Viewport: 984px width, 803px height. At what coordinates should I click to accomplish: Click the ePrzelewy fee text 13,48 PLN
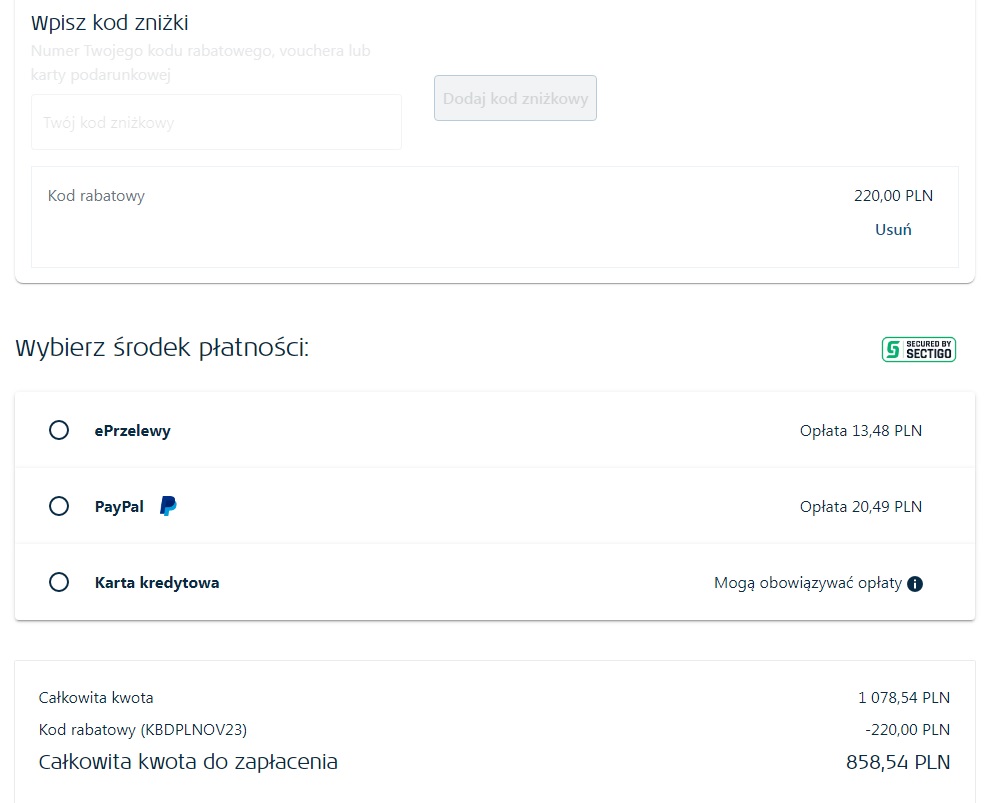[x=861, y=431]
